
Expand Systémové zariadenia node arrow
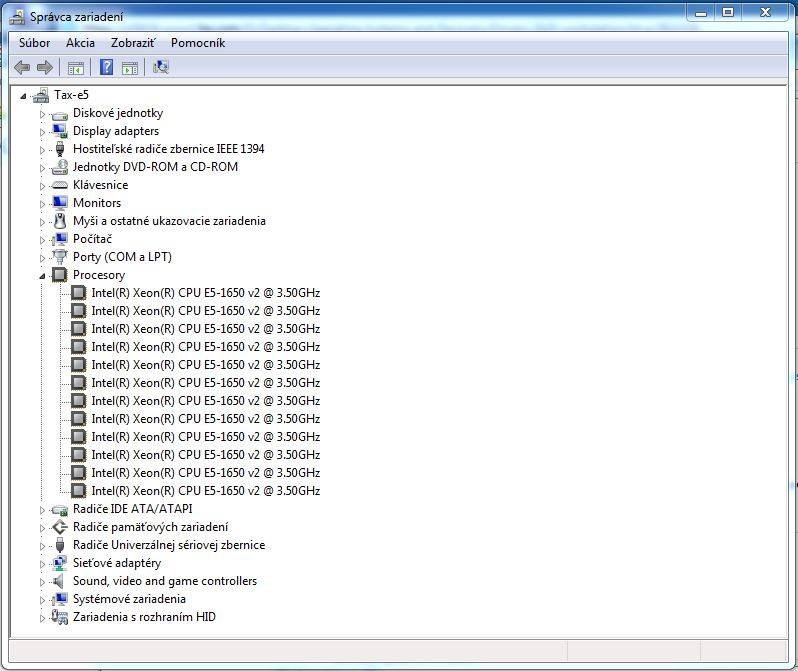[42, 600]
